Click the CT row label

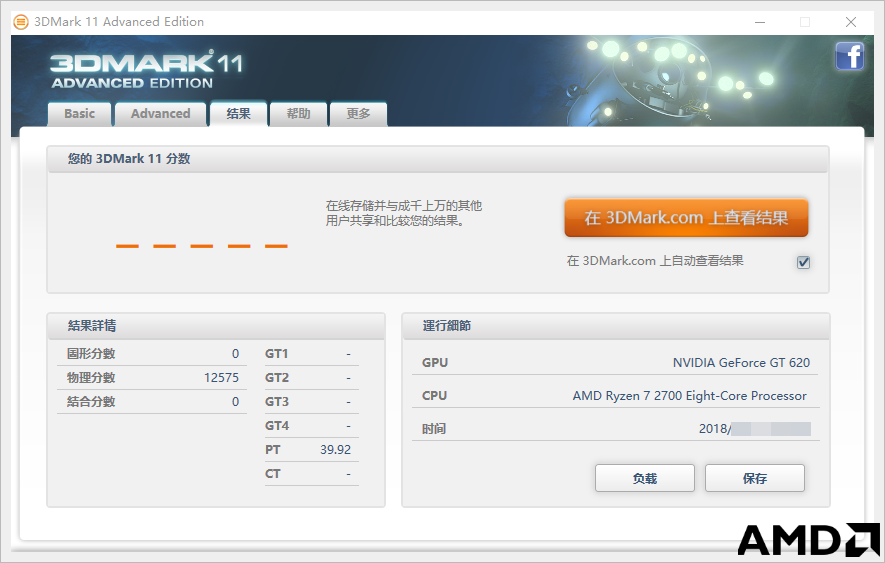273,474
